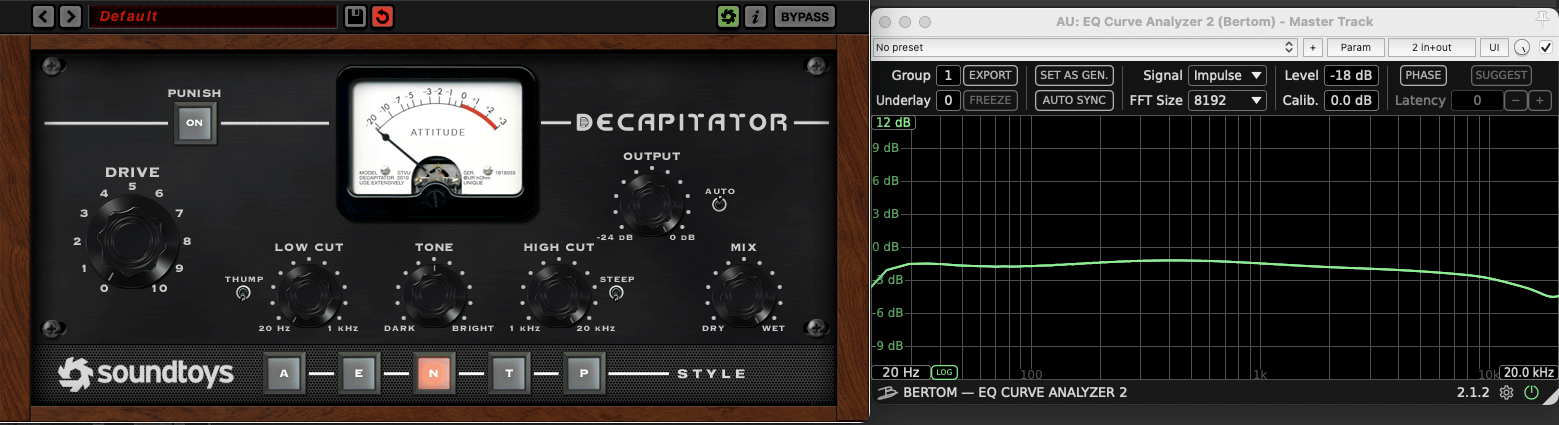
Task: Go to next preset with right arrow
Action: [70, 16]
